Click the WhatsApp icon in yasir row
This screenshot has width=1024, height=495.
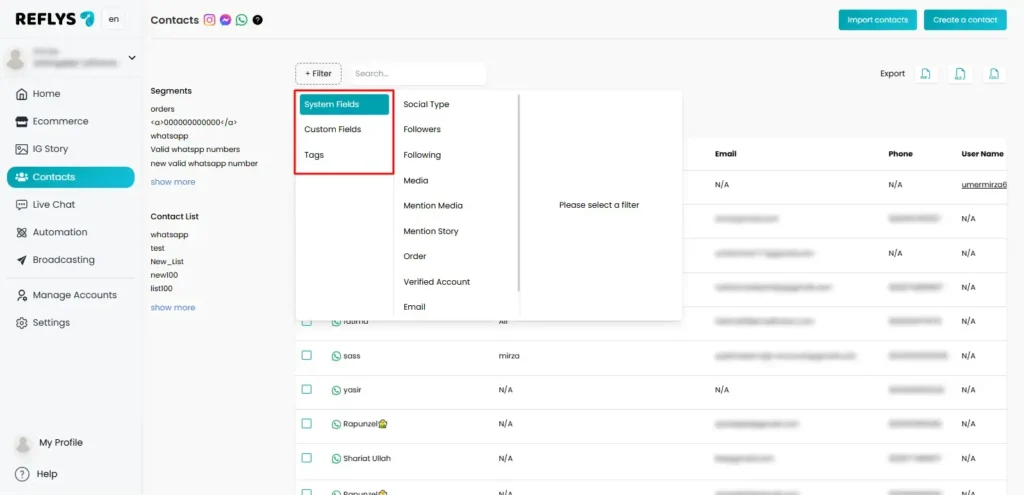(336, 390)
